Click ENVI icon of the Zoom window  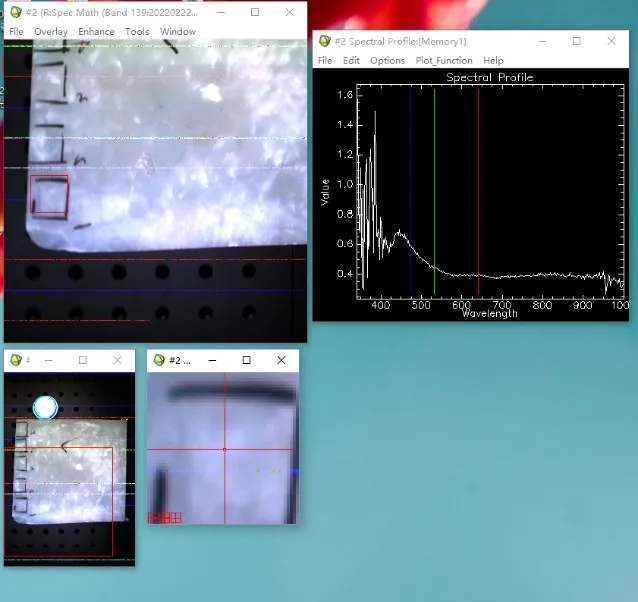tap(159, 360)
